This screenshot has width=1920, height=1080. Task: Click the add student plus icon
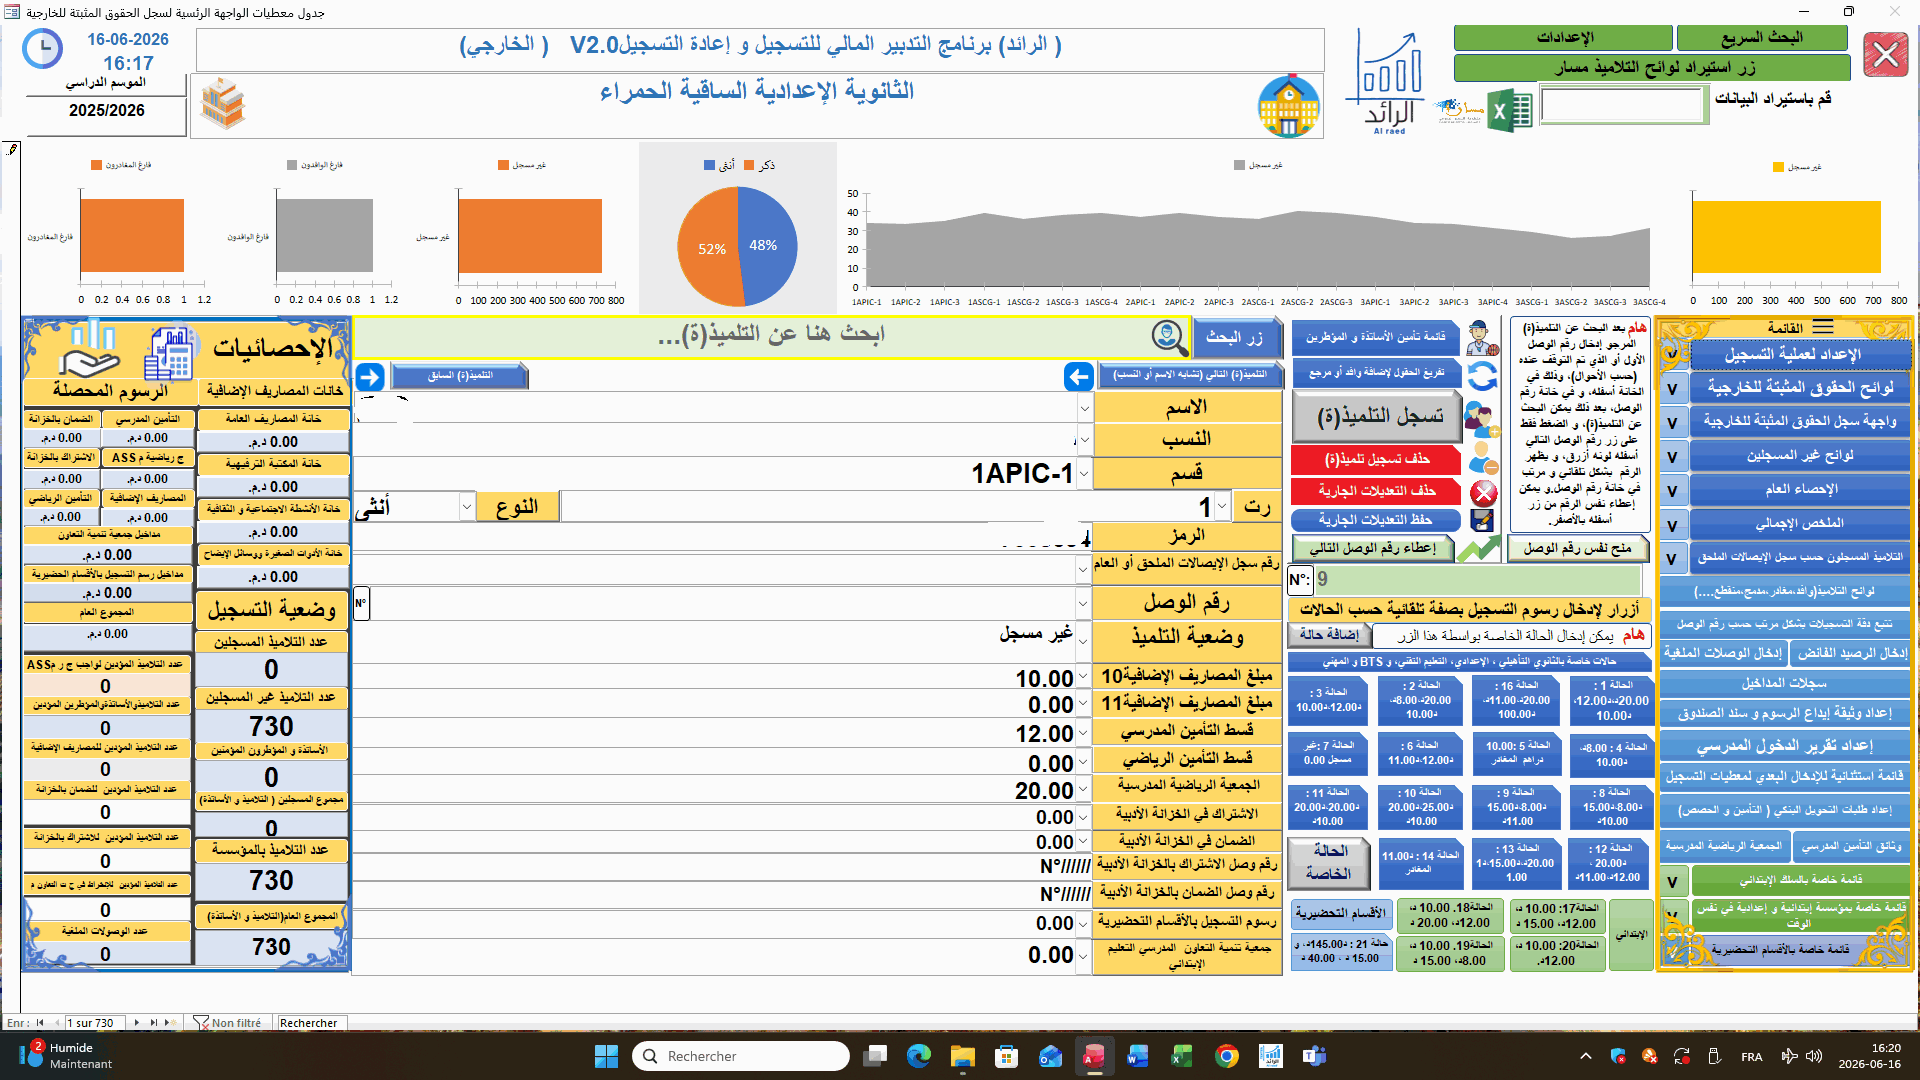pos(1482,418)
